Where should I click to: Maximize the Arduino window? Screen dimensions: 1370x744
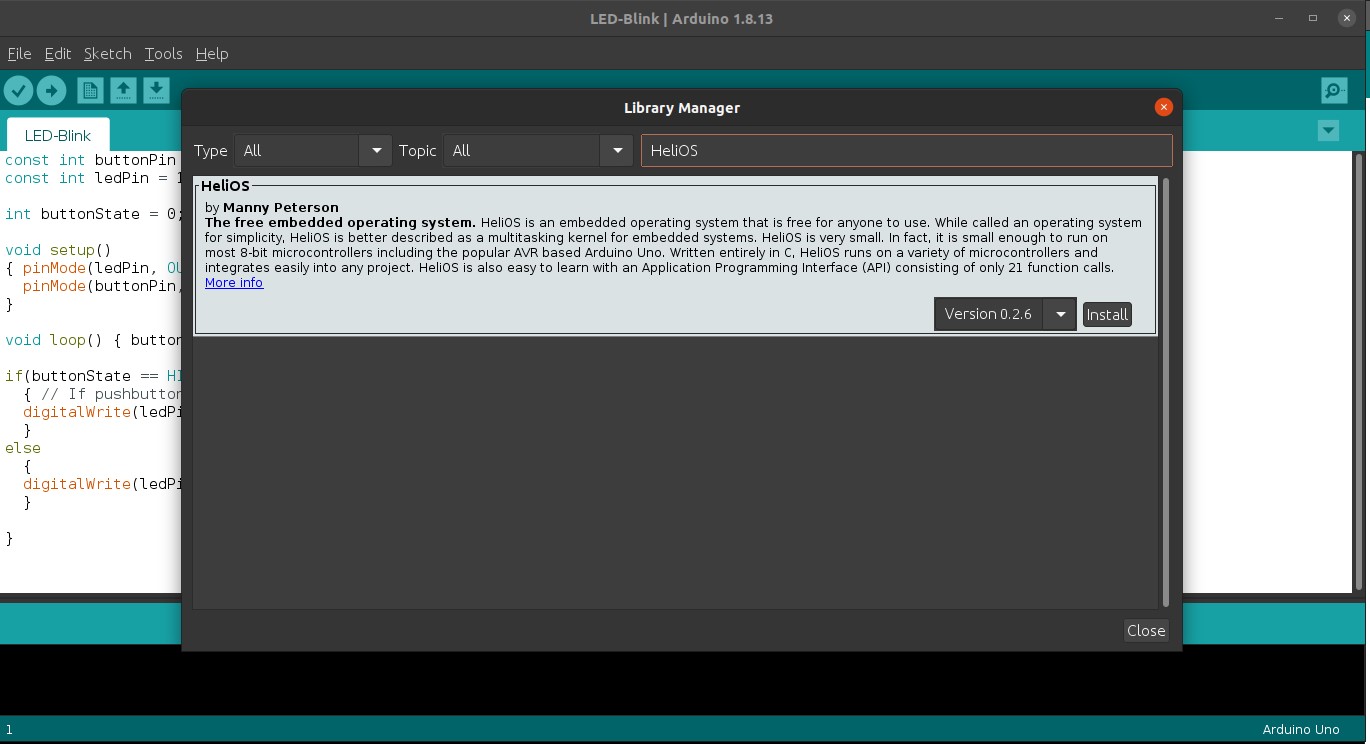pos(1313,18)
